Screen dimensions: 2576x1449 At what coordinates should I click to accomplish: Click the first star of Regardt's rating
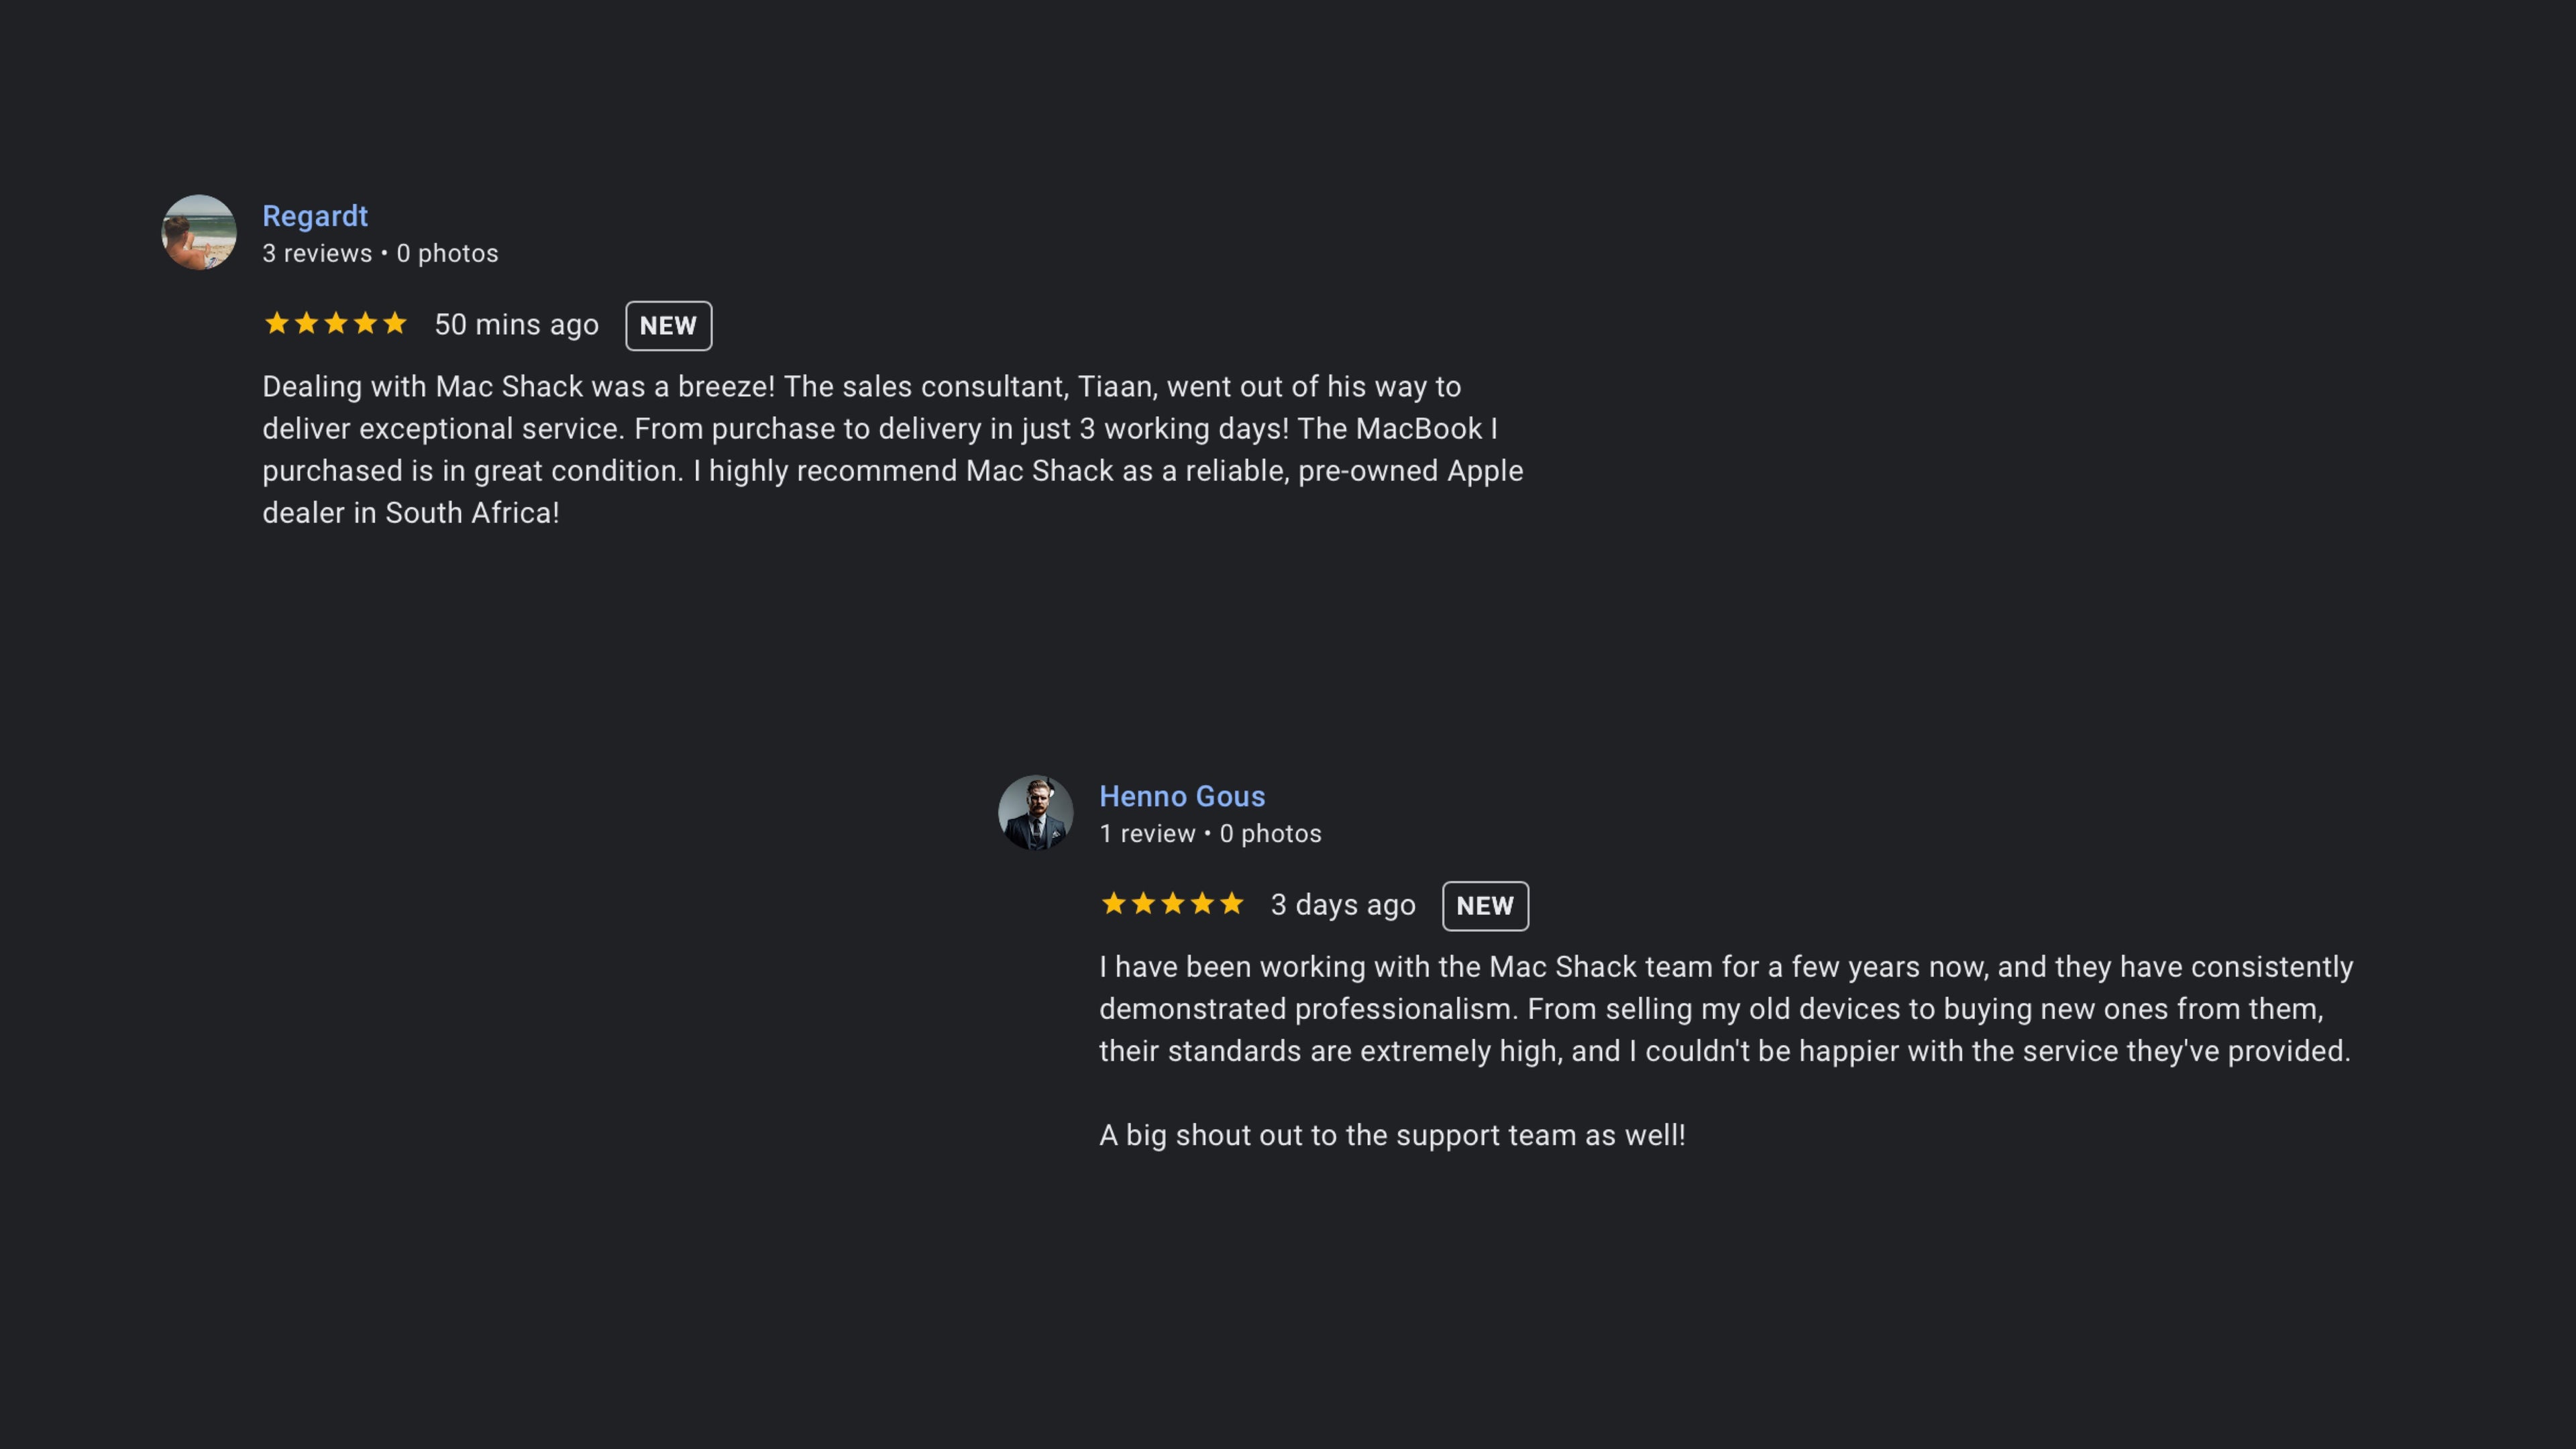[277, 323]
